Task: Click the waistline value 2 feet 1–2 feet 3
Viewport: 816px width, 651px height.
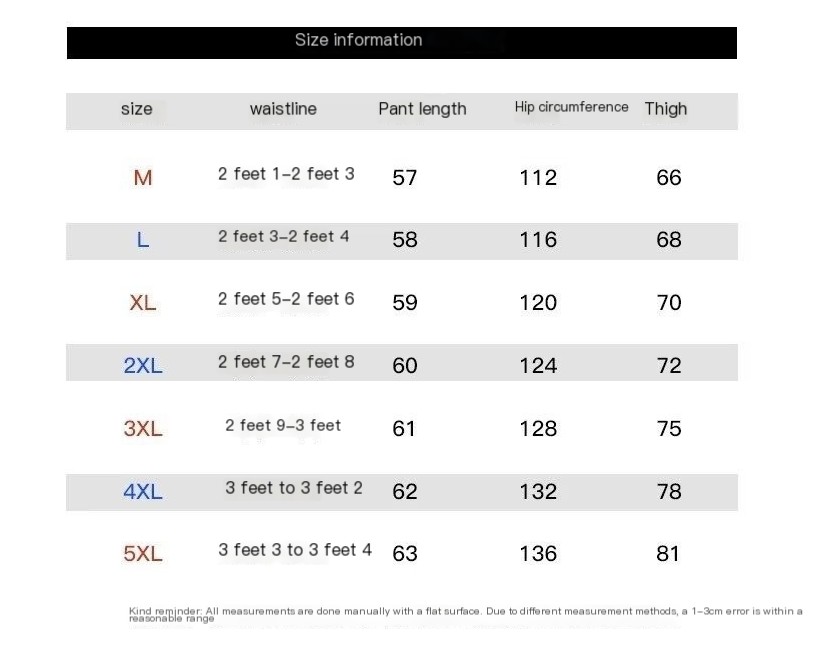Action: [x=286, y=174]
